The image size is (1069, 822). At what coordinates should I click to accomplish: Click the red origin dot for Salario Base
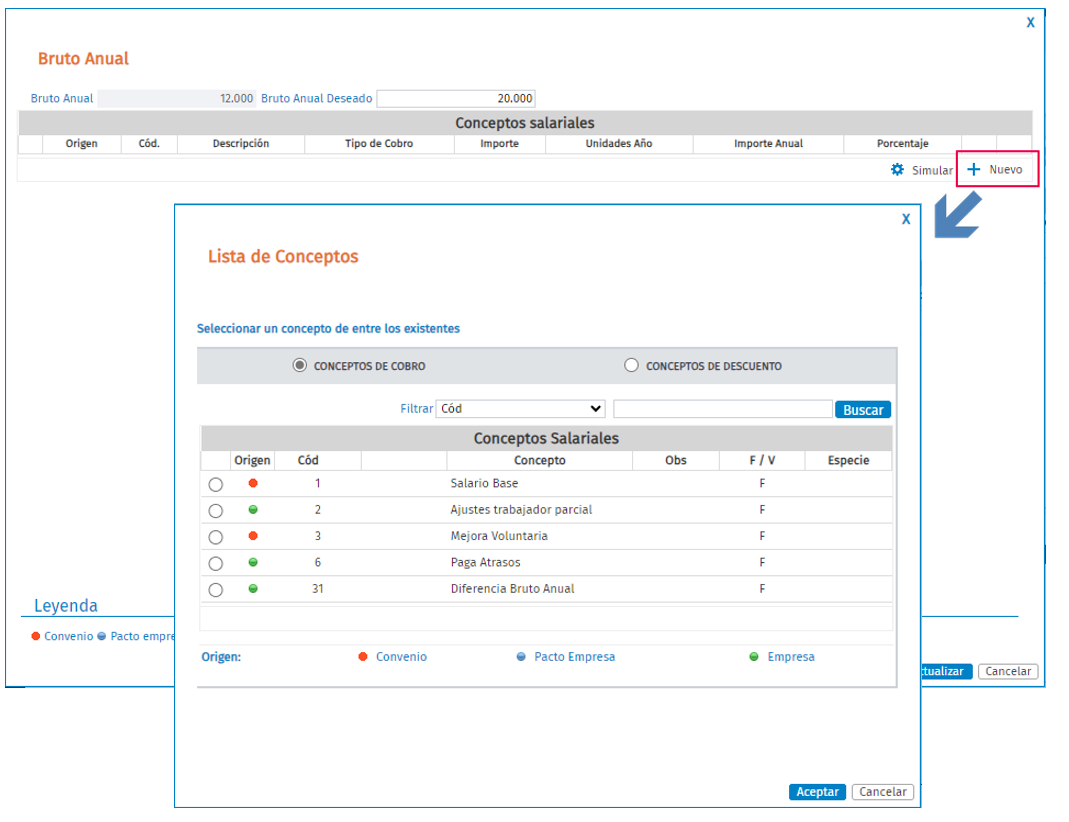point(253,483)
